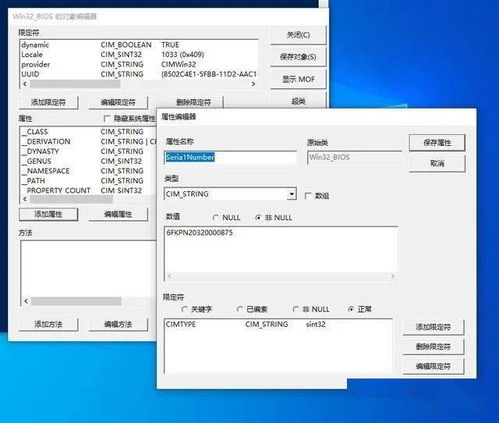Click 关闭(C) button in Win32_BIOS window
499x423 pixels.
(x=298, y=35)
